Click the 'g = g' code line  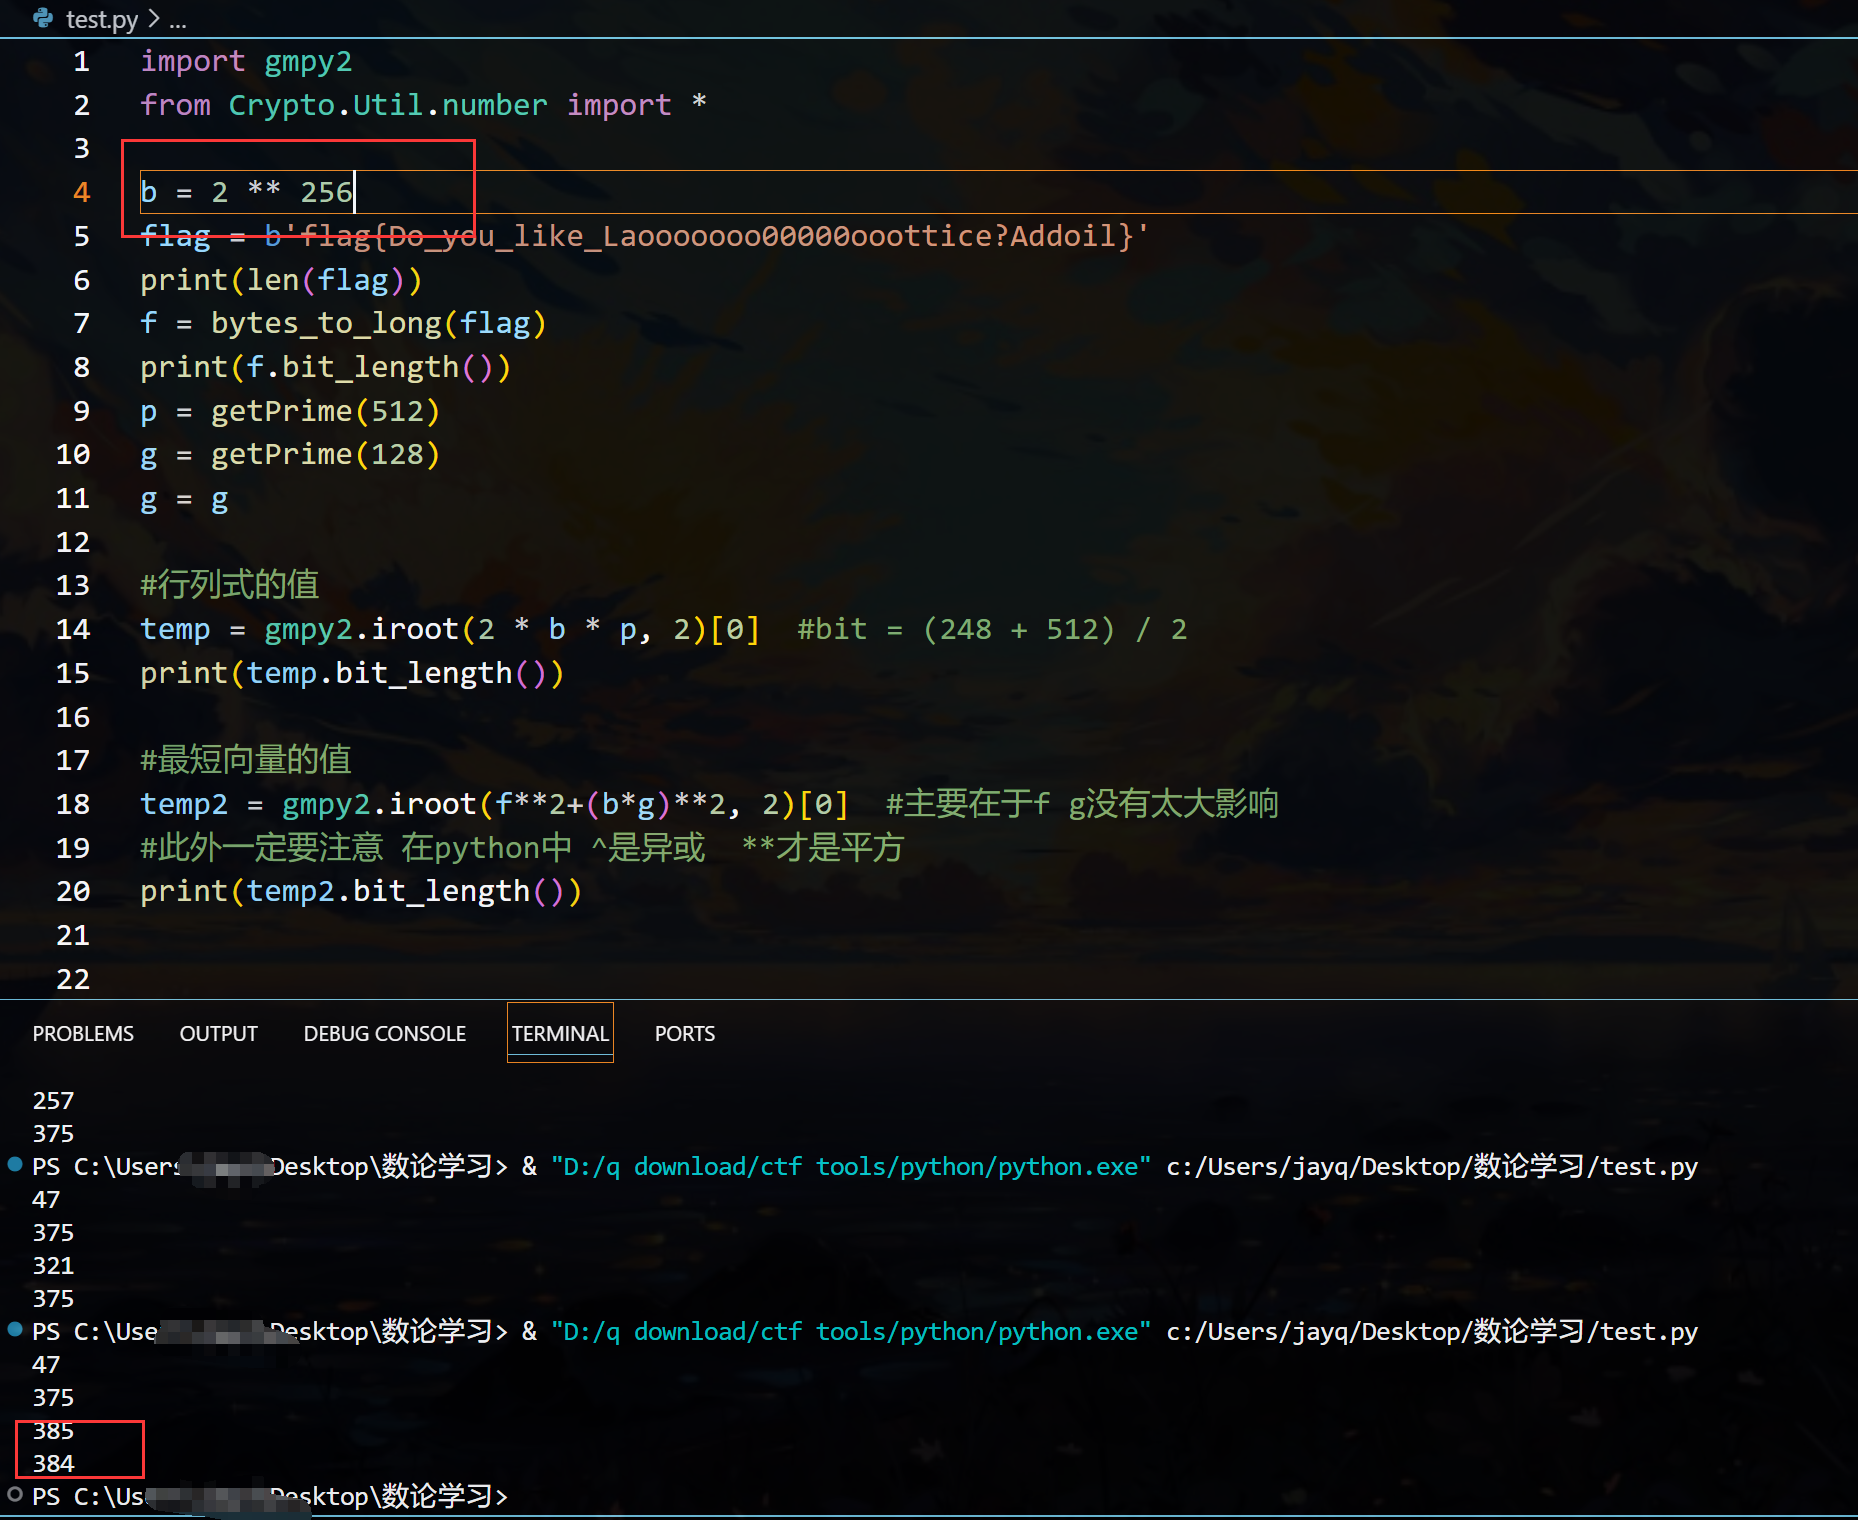[x=184, y=498]
